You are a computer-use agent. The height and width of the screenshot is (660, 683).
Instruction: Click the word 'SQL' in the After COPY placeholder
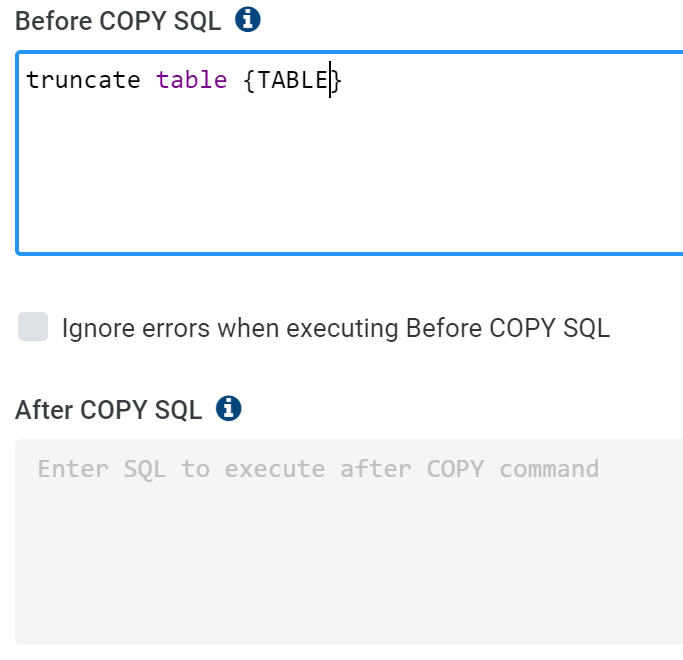145,469
